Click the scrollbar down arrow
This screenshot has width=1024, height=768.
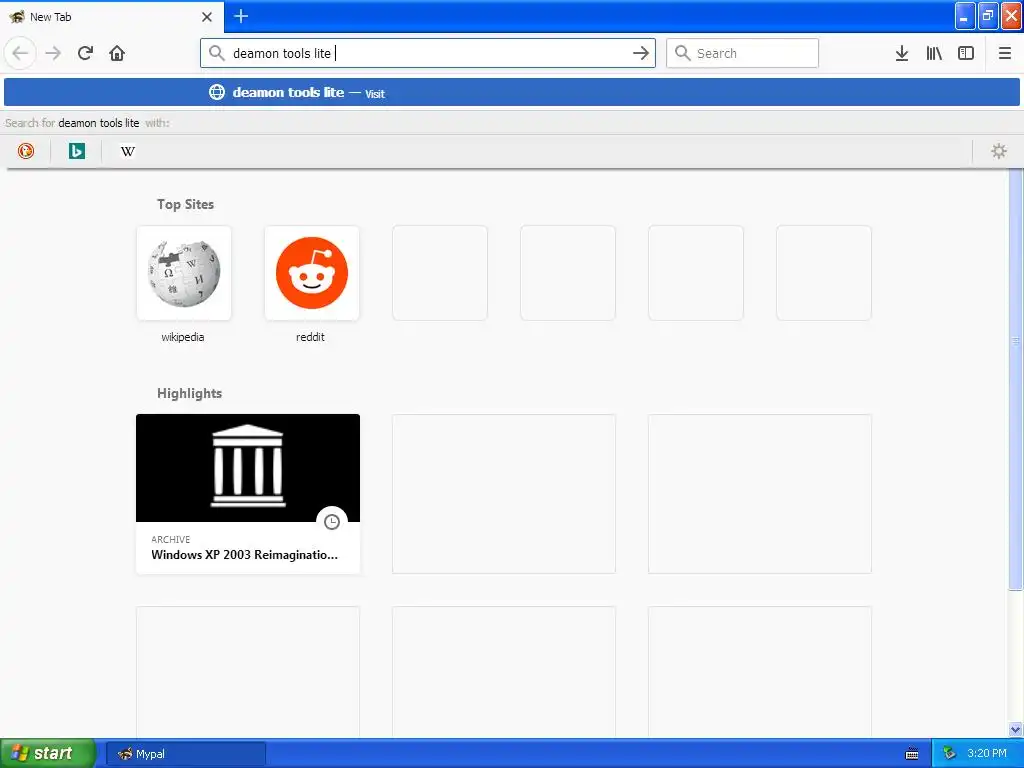[x=1016, y=729]
